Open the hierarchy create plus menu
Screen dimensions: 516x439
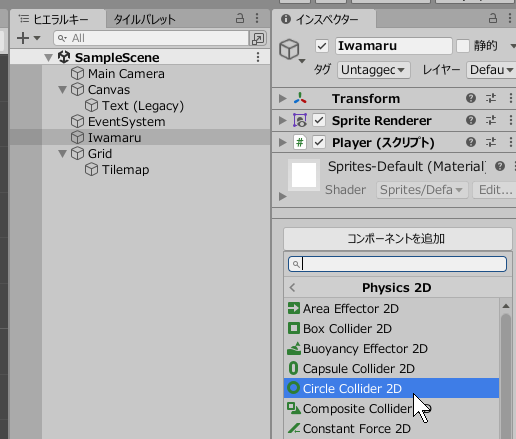pos(28,38)
